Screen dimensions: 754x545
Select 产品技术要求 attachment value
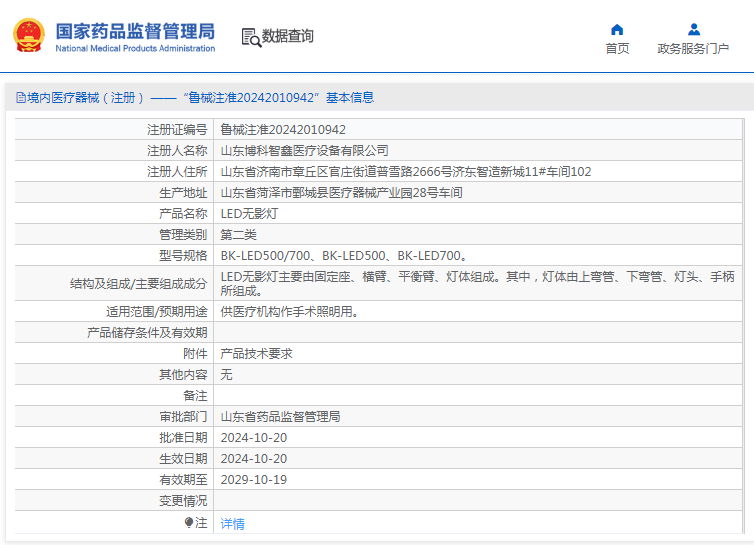(x=256, y=354)
